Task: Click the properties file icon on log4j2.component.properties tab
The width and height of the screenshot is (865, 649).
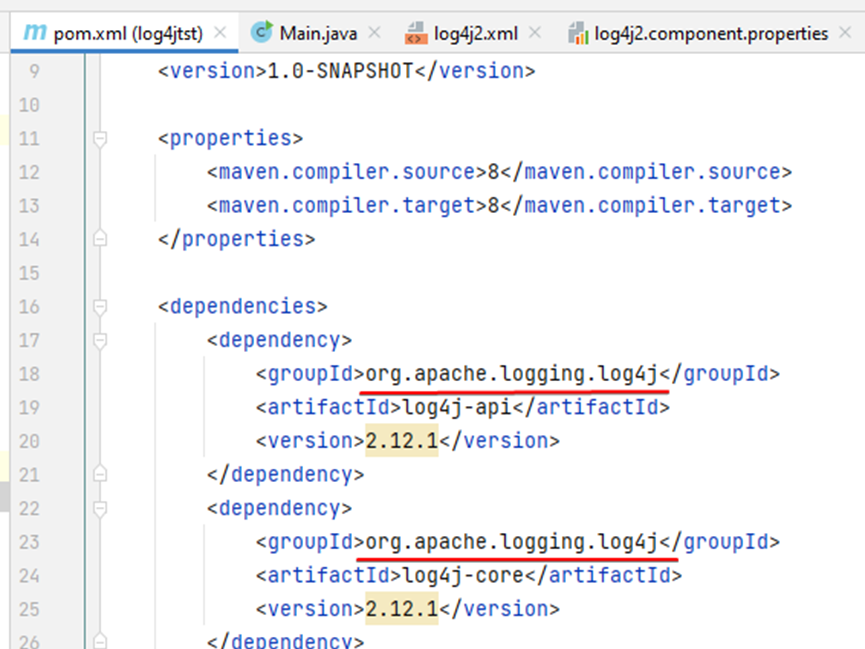Action: pyautogui.click(x=578, y=33)
